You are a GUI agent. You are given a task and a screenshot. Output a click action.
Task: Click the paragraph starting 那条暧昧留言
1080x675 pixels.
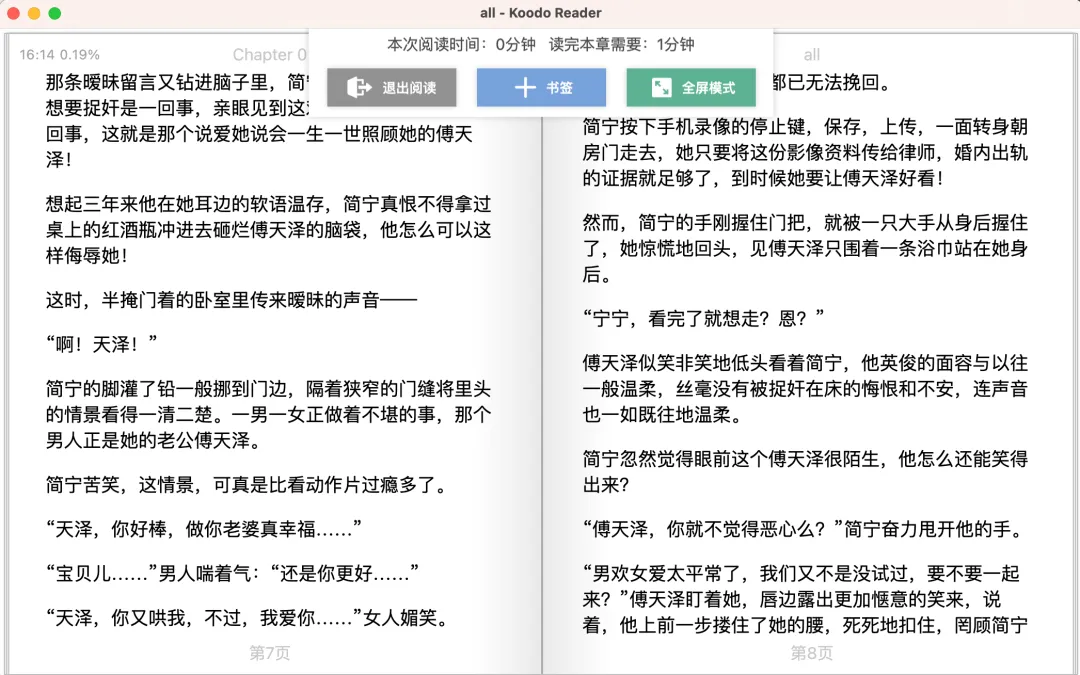pyautogui.click(x=269, y=121)
